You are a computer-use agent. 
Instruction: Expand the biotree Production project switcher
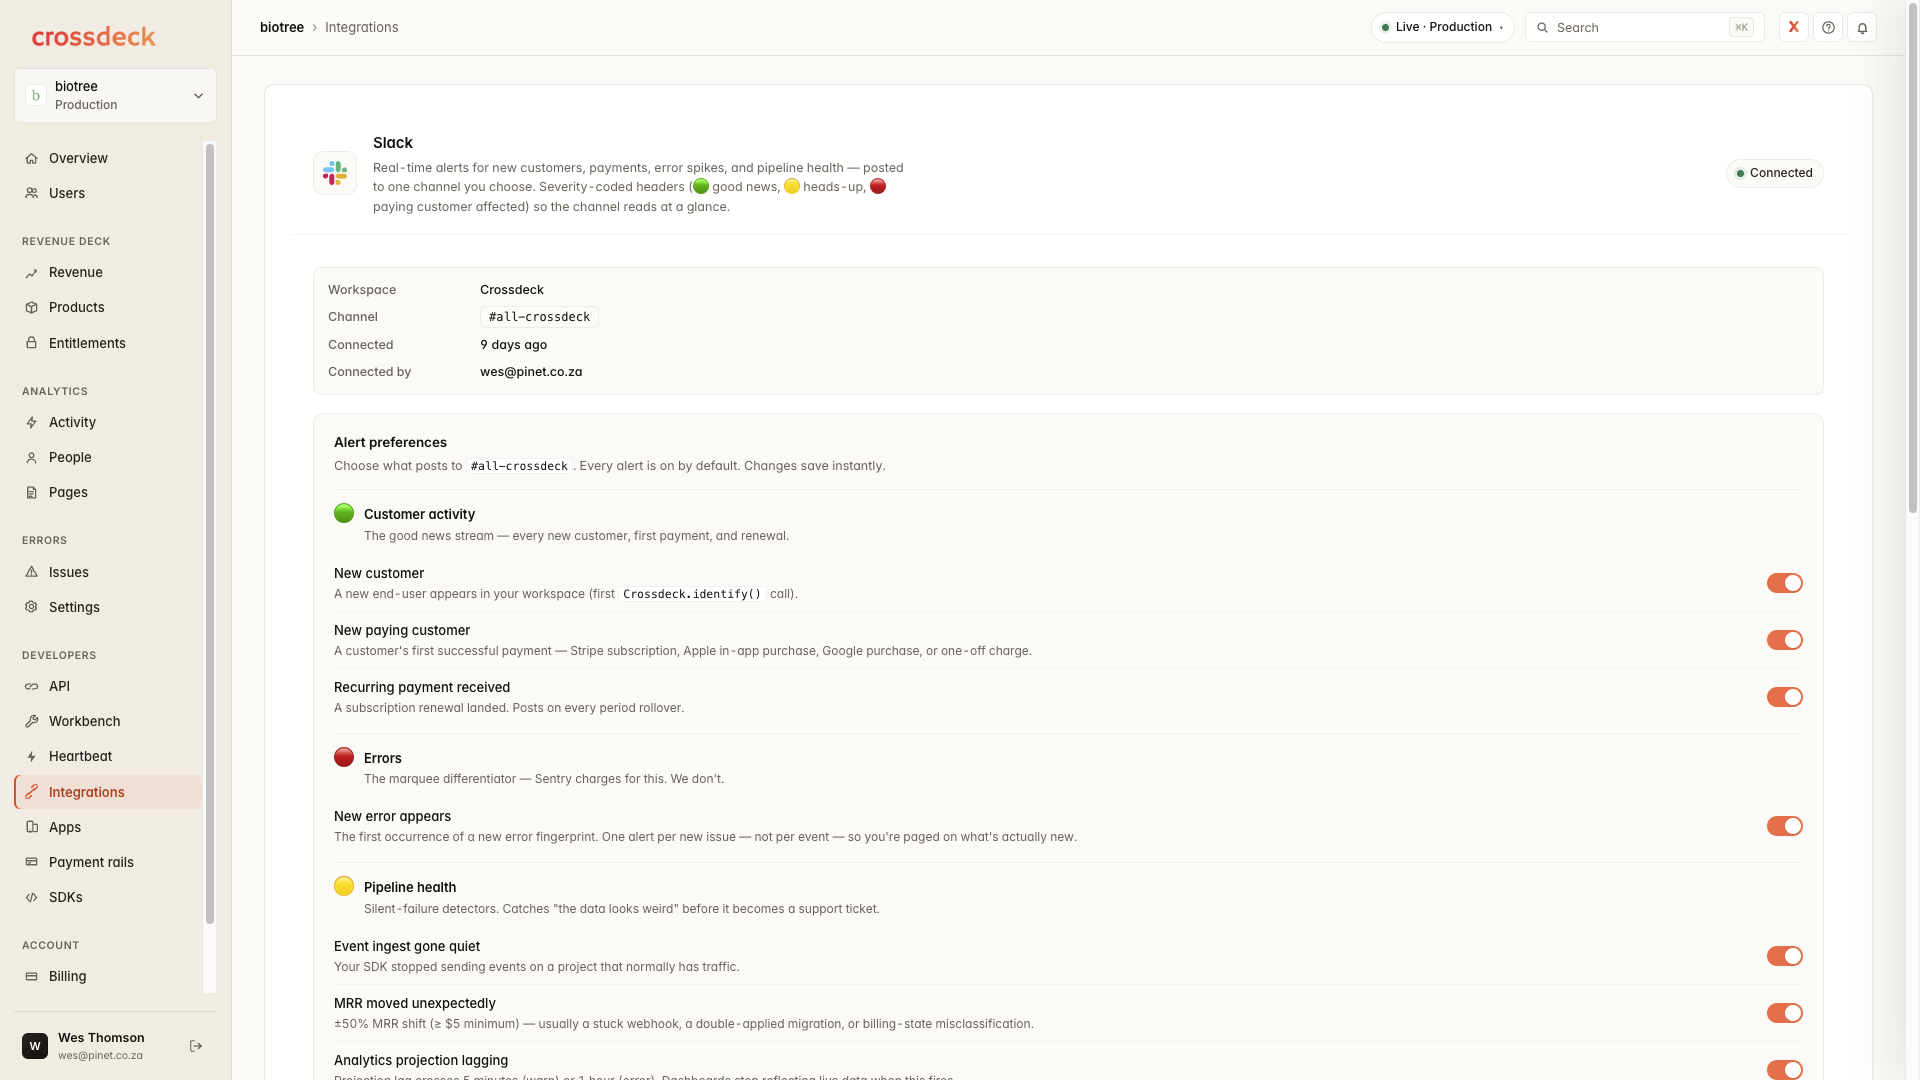[x=115, y=96]
